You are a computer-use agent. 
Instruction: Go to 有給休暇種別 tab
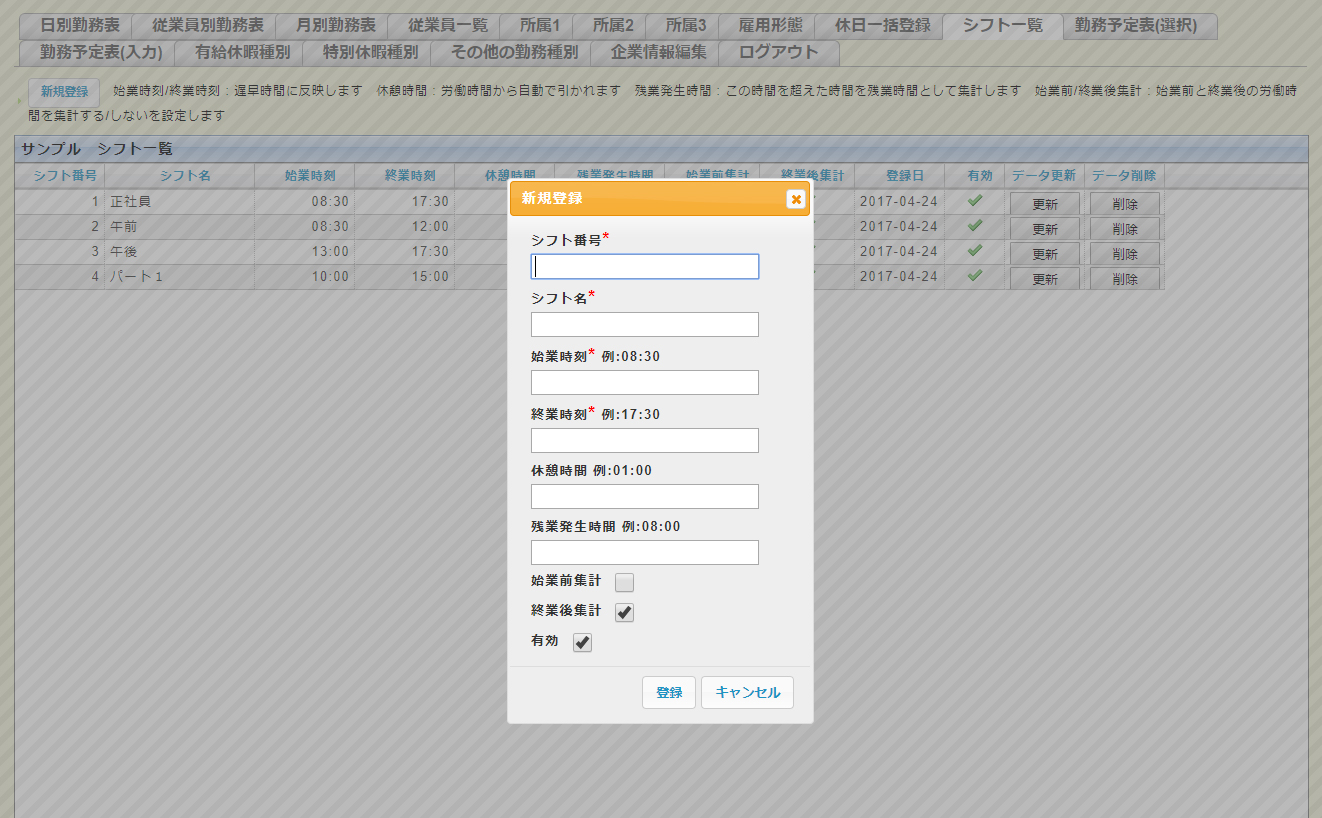[243, 52]
